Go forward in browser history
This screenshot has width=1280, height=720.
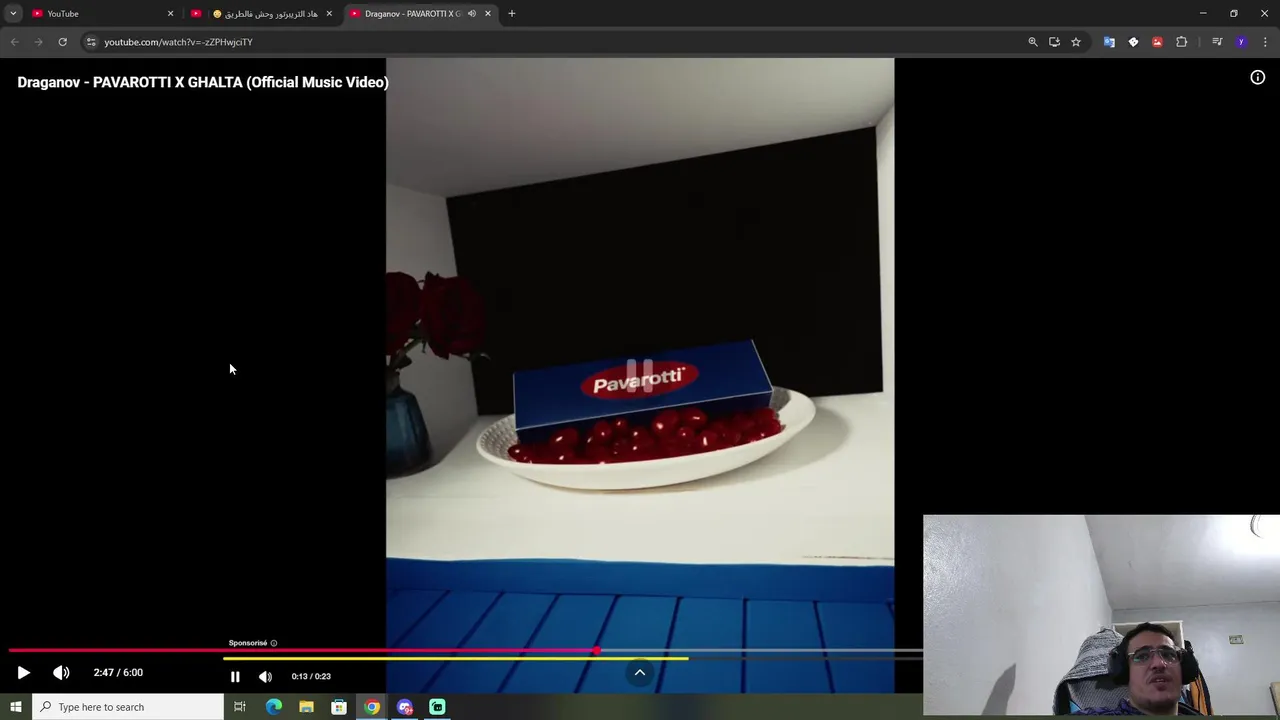38,42
